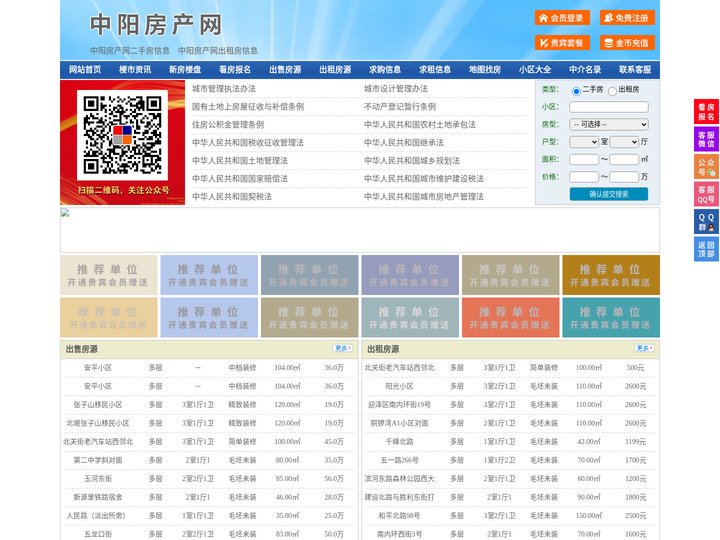Viewport: 720px width, 540px height.
Task: Open the 公众号 orange side button
Action: [706, 167]
